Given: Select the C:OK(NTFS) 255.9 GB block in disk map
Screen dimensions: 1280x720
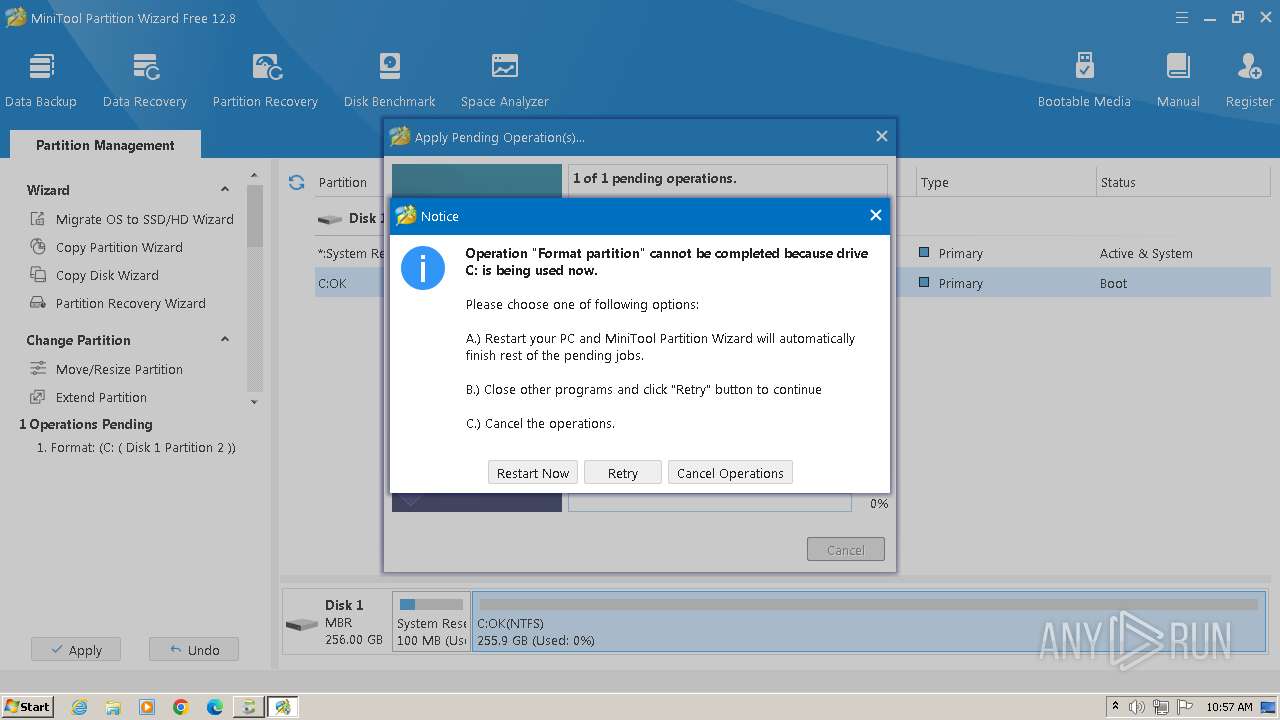Looking at the screenshot, I should 869,622.
